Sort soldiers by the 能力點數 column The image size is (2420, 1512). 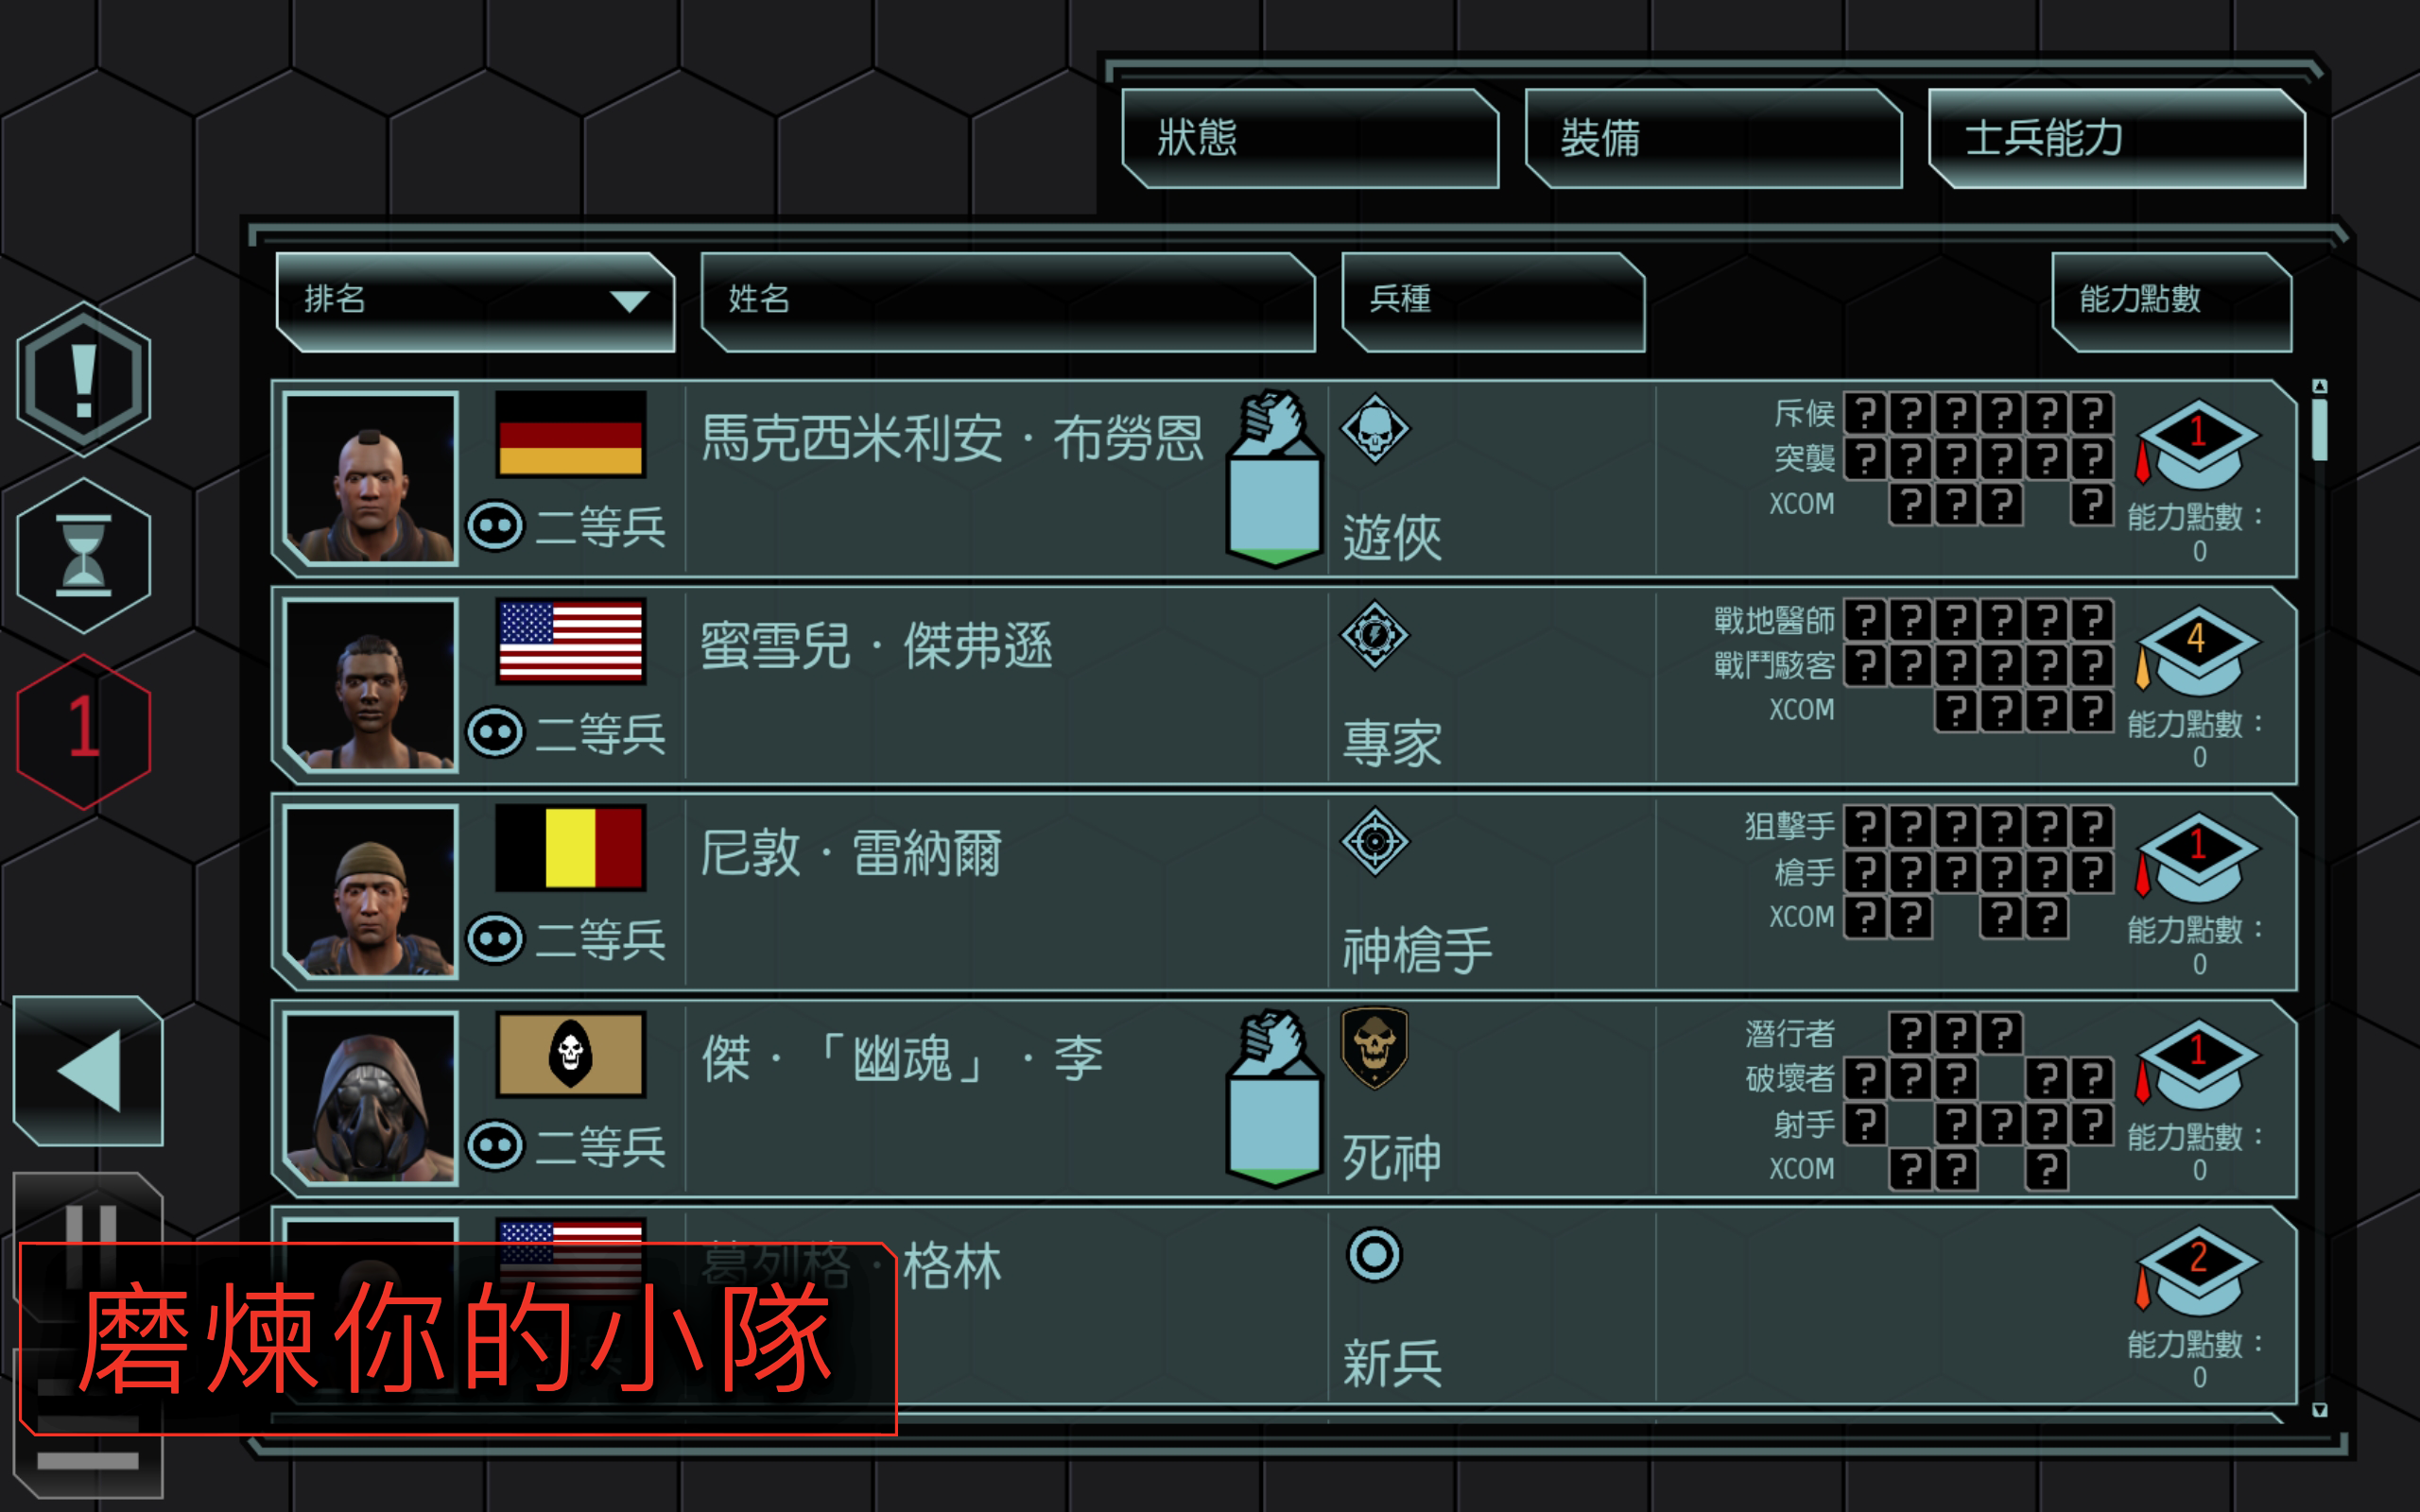[x=2171, y=301]
